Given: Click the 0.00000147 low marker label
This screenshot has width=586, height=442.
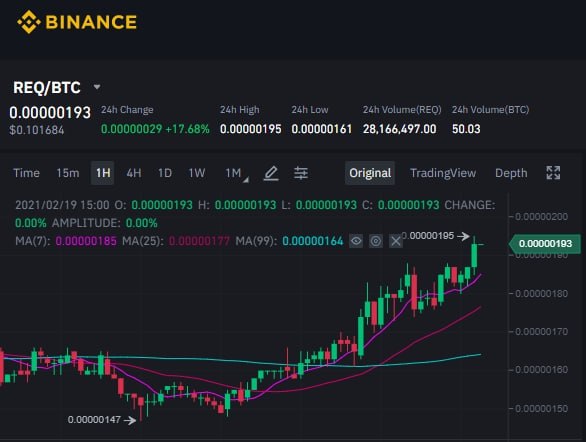Looking at the screenshot, I should coord(94,420).
